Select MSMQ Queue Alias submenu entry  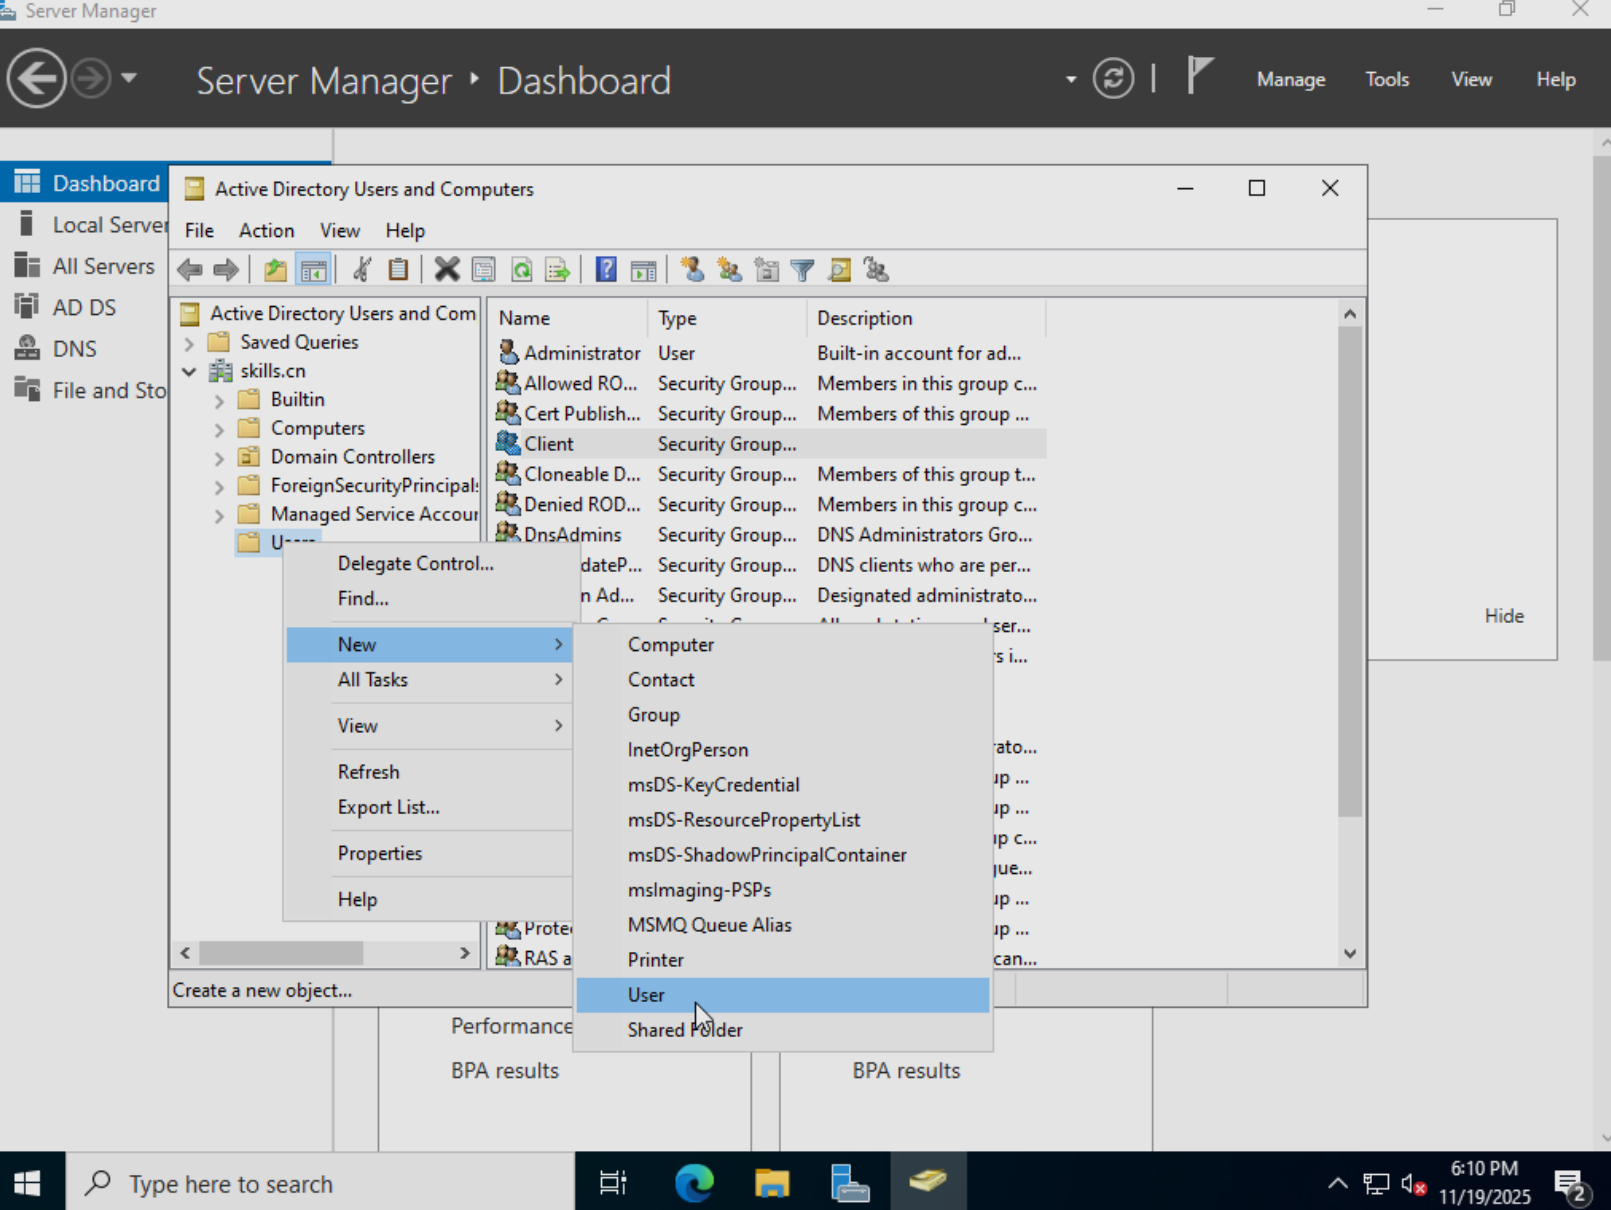(783, 925)
